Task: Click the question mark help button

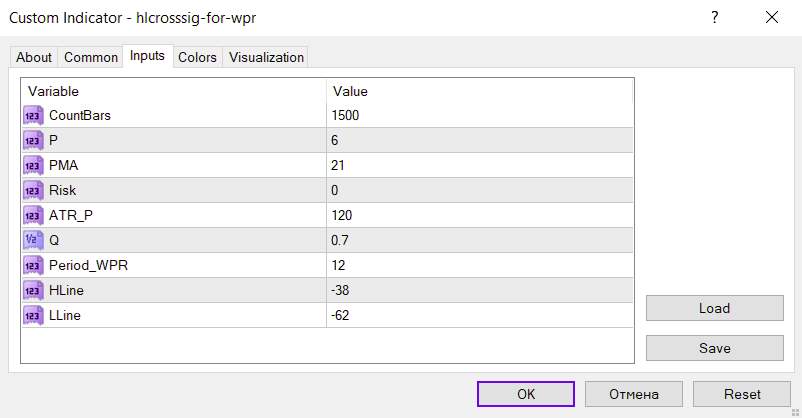Action: (715, 17)
